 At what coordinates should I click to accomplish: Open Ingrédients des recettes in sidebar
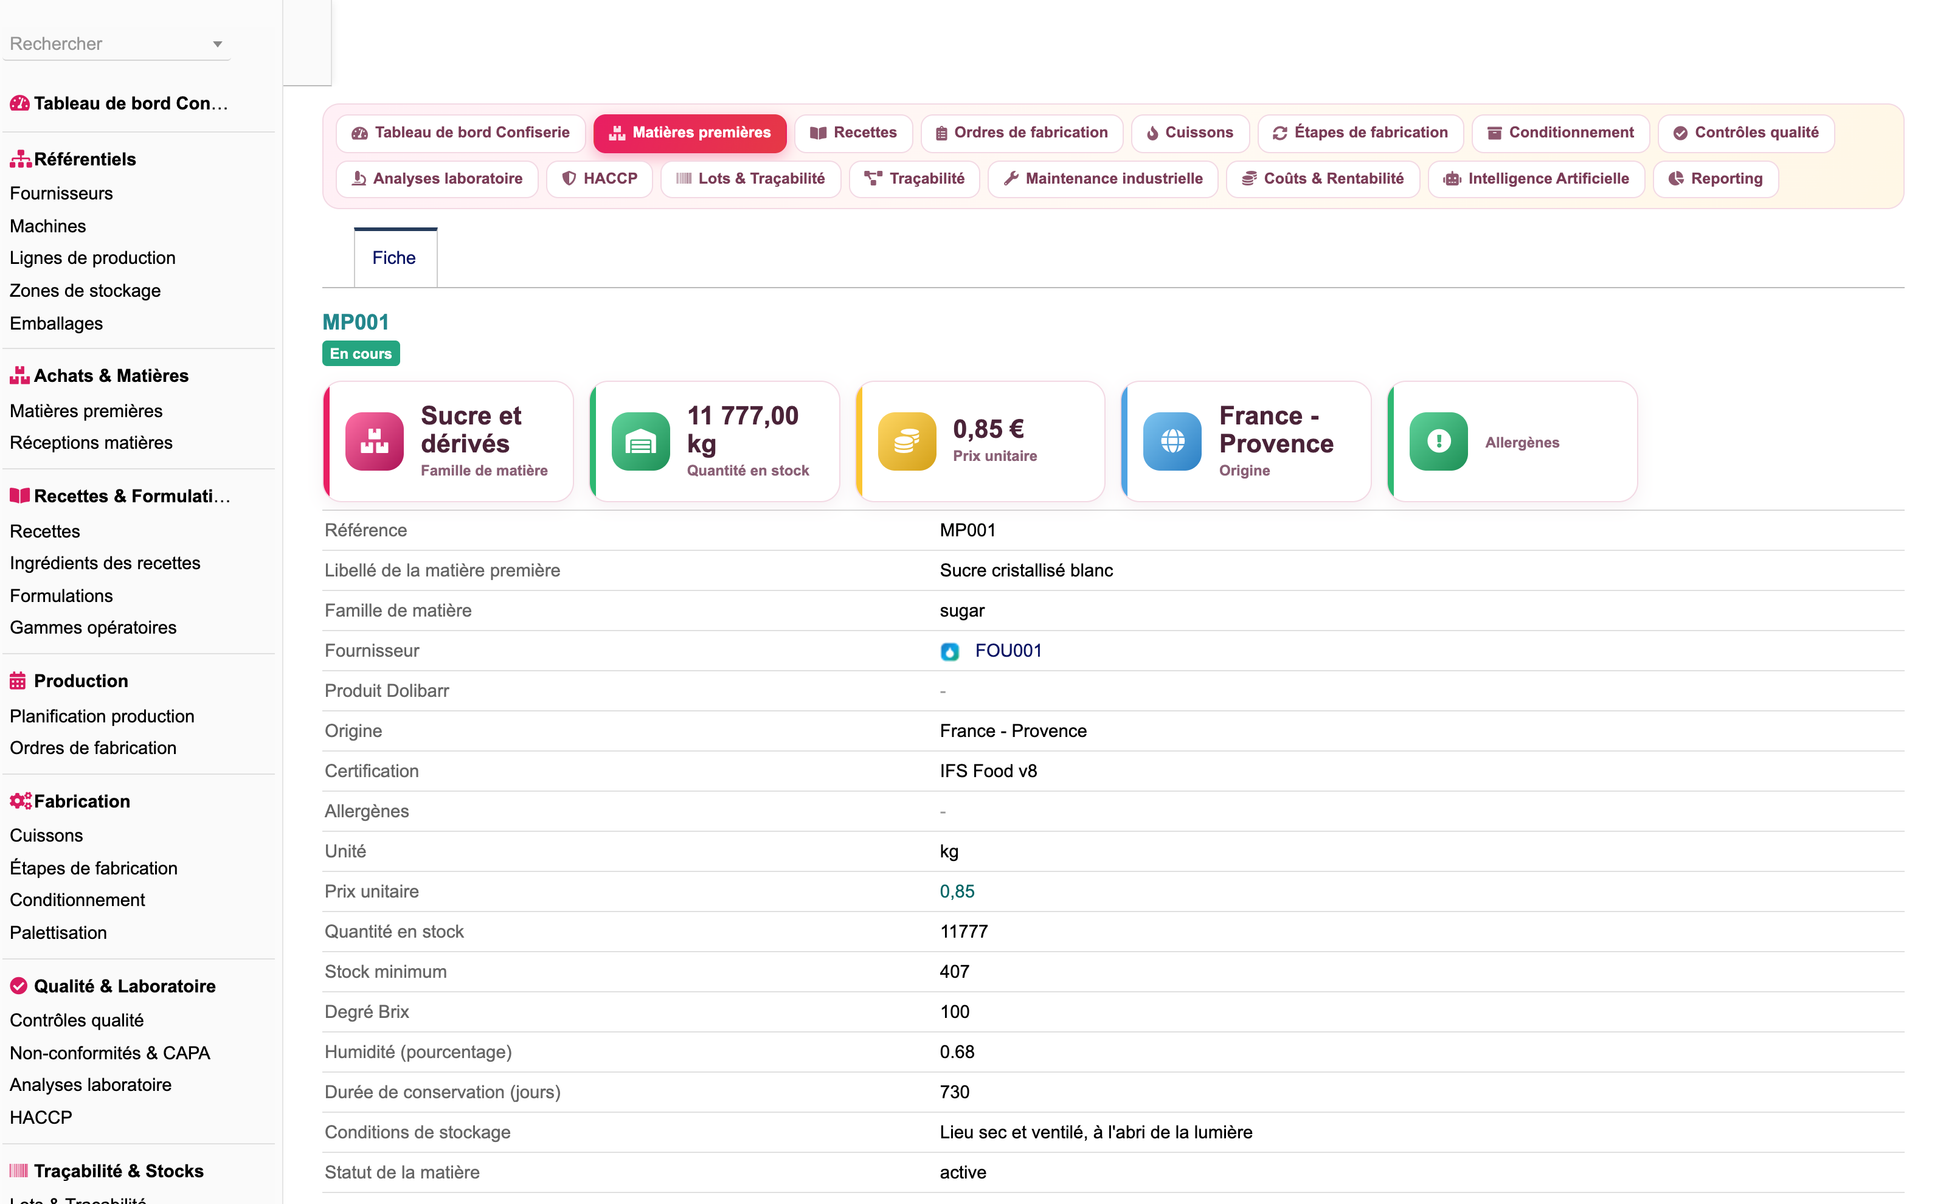105,563
